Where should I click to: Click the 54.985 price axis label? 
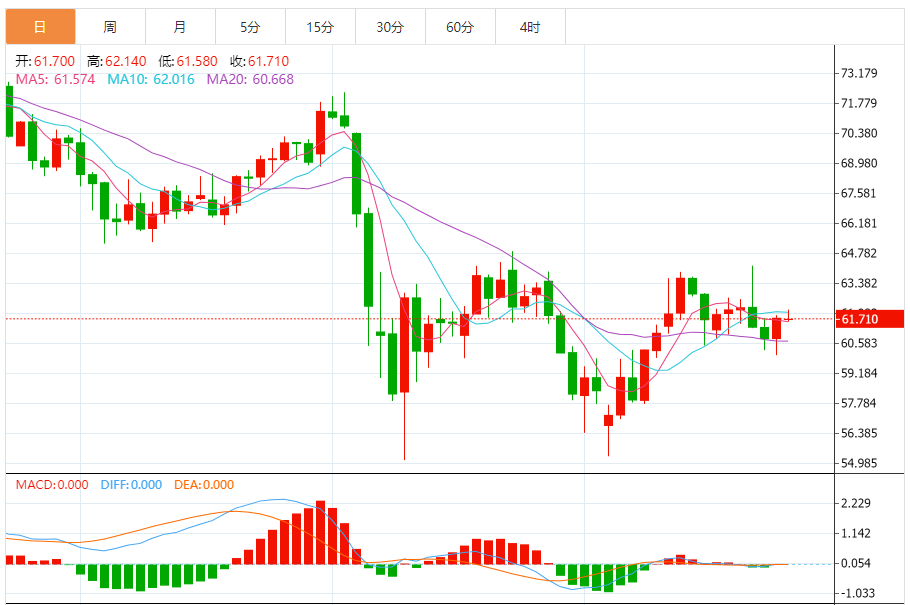click(859, 463)
